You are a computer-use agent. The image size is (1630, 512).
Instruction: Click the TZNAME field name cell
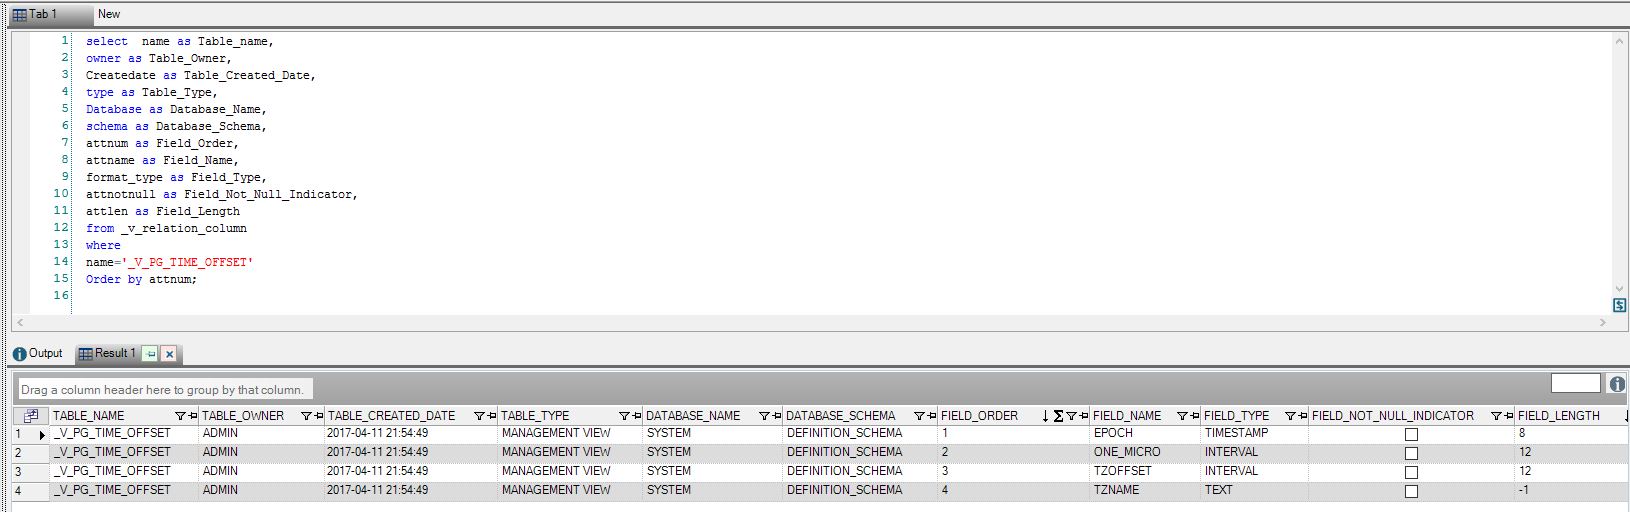click(1145, 491)
